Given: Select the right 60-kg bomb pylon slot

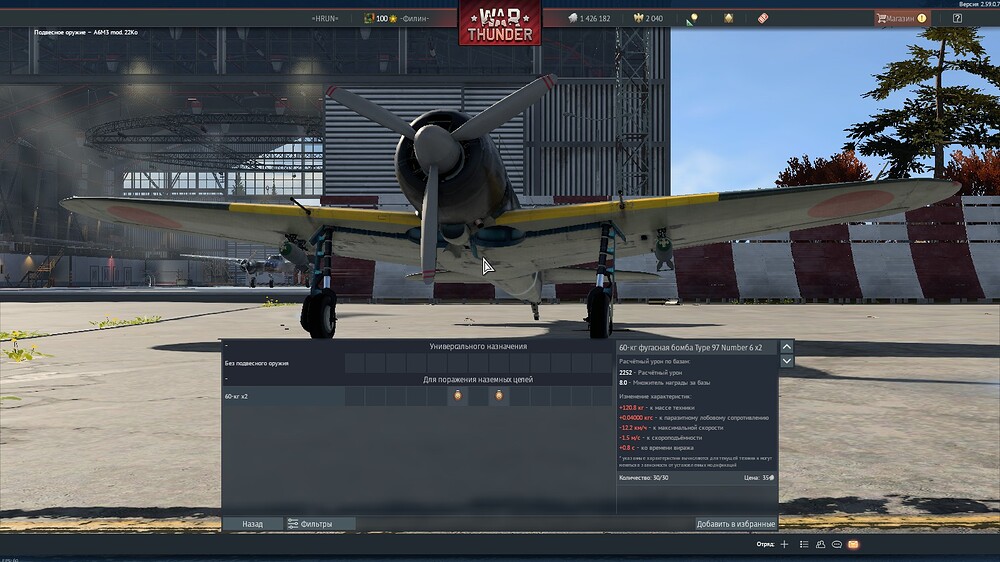Looking at the screenshot, I should point(499,396).
